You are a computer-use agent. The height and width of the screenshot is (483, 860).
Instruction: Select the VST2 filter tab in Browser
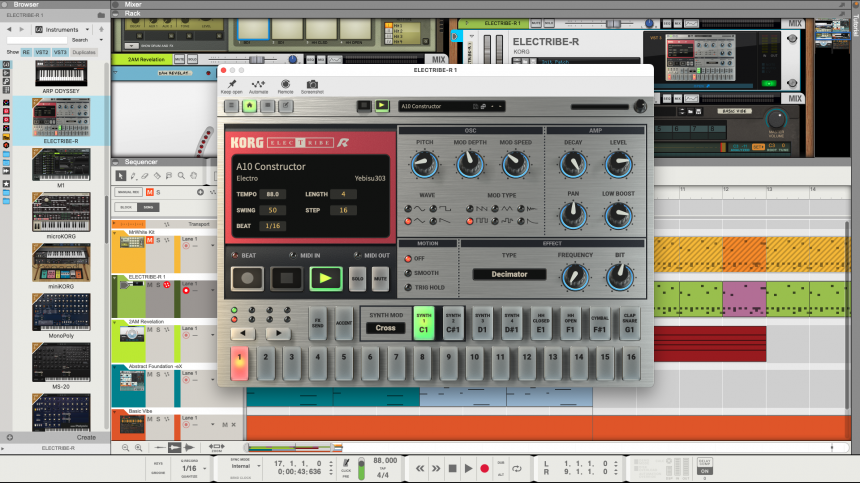coord(42,52)
